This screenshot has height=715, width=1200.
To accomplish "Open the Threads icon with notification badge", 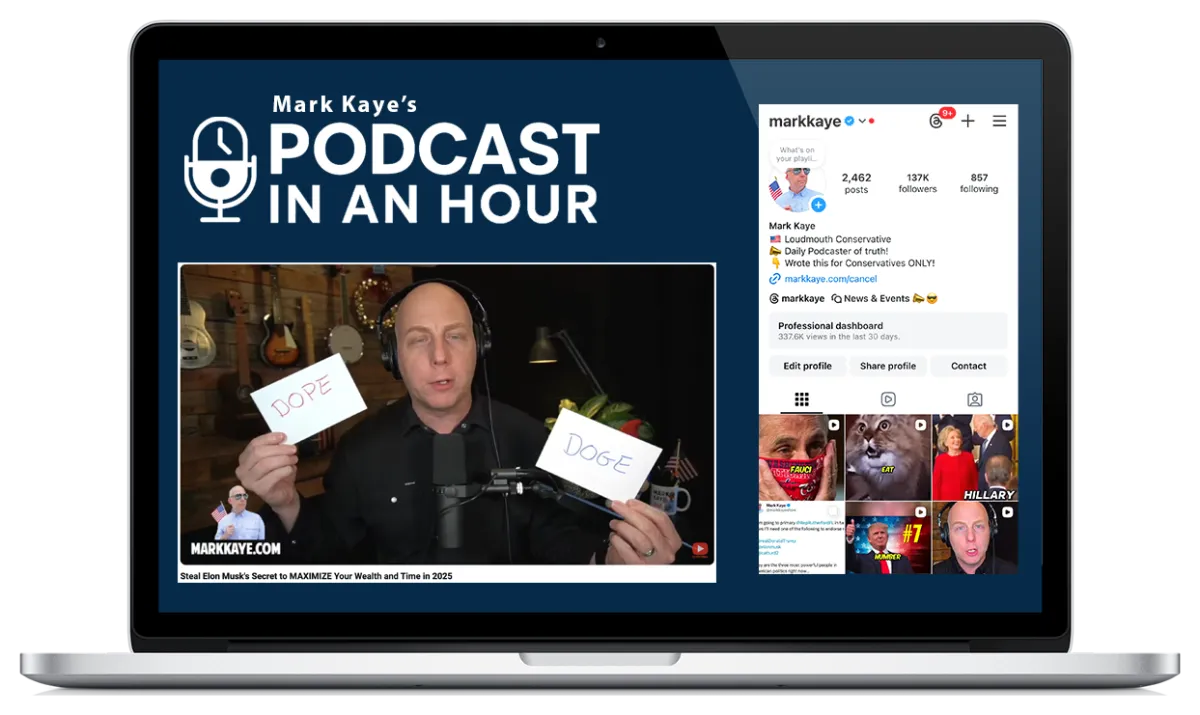I will point(938,120).
